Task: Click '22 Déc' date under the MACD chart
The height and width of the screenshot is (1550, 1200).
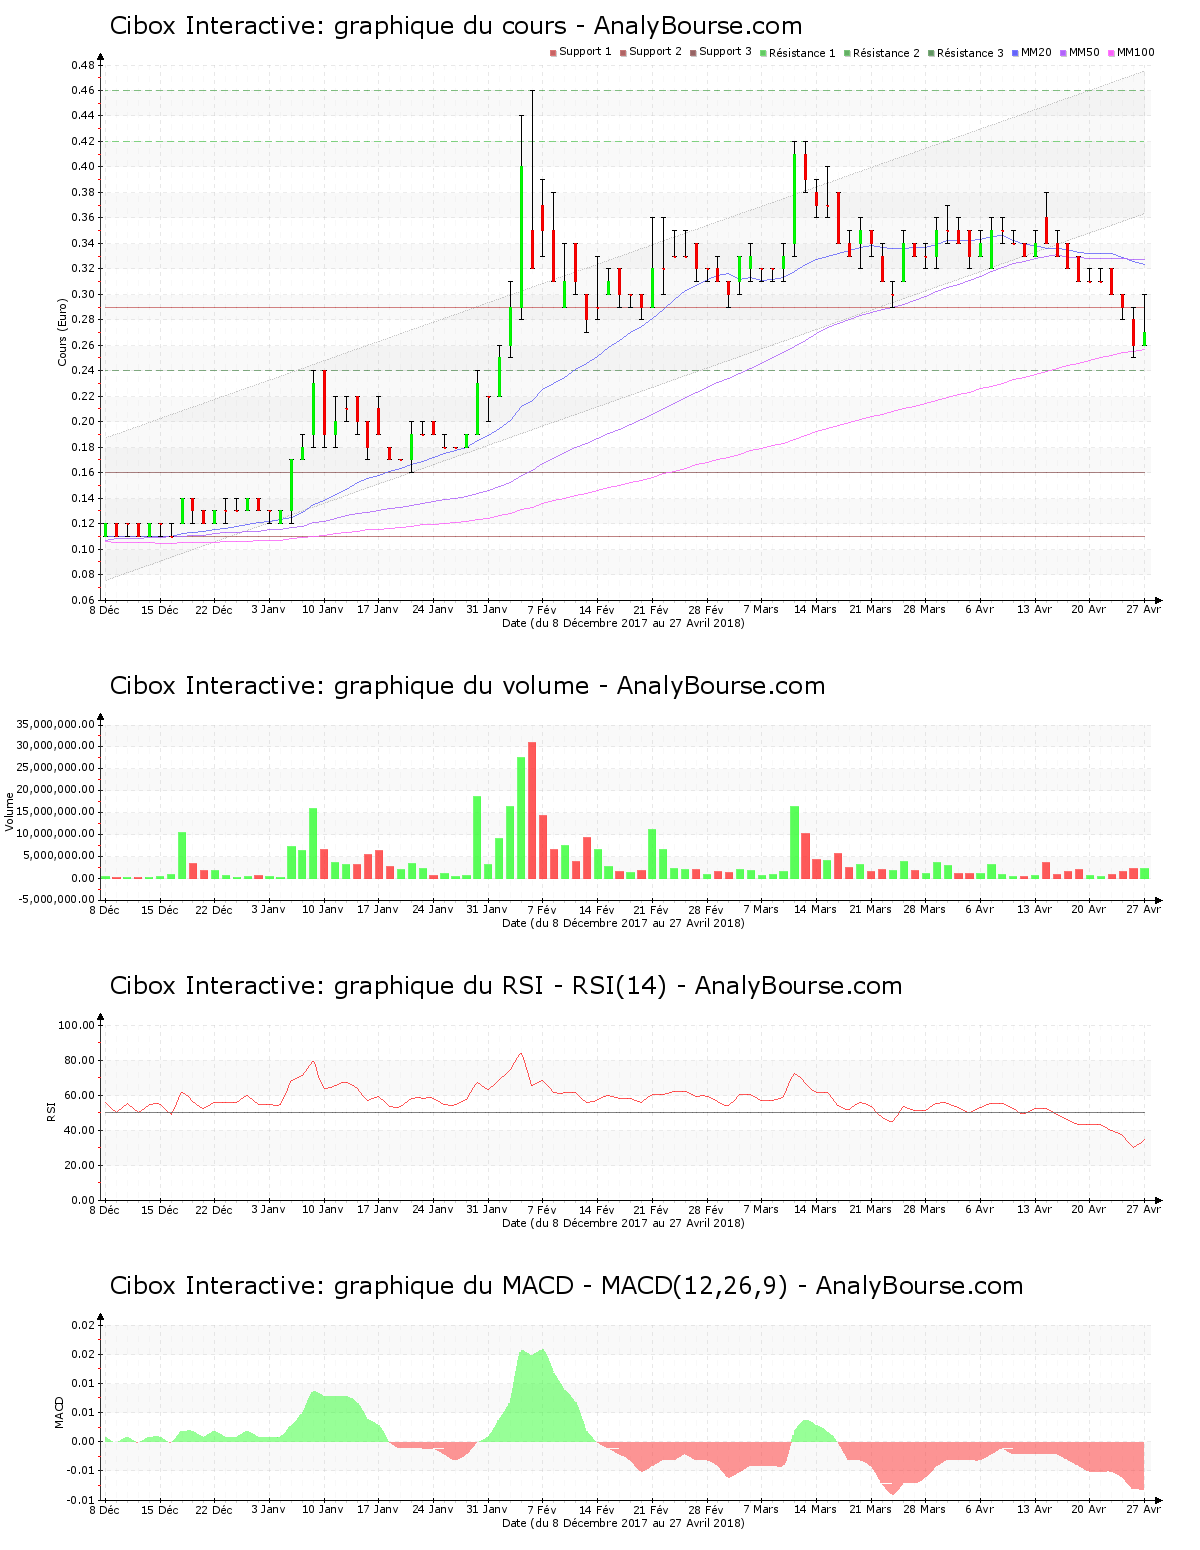Action: (214, 1510)
